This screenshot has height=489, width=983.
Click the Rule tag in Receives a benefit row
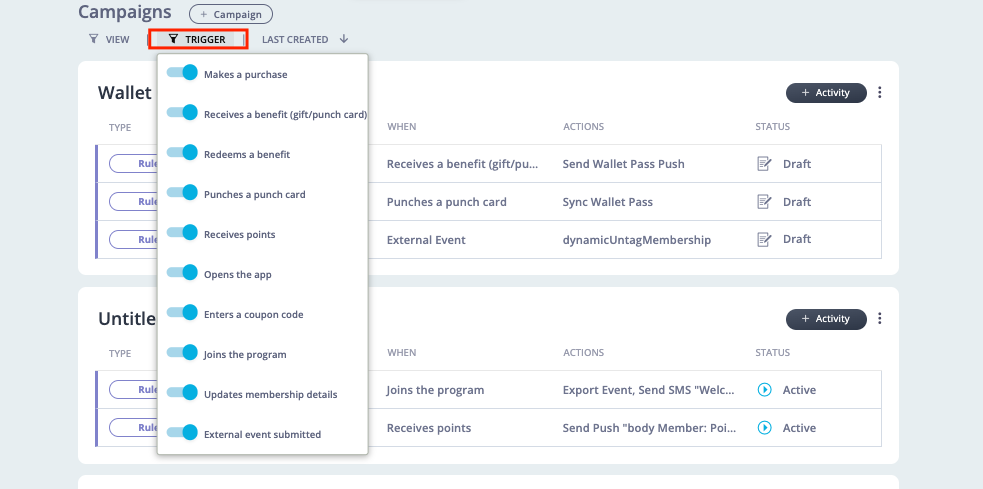(133, 164)
